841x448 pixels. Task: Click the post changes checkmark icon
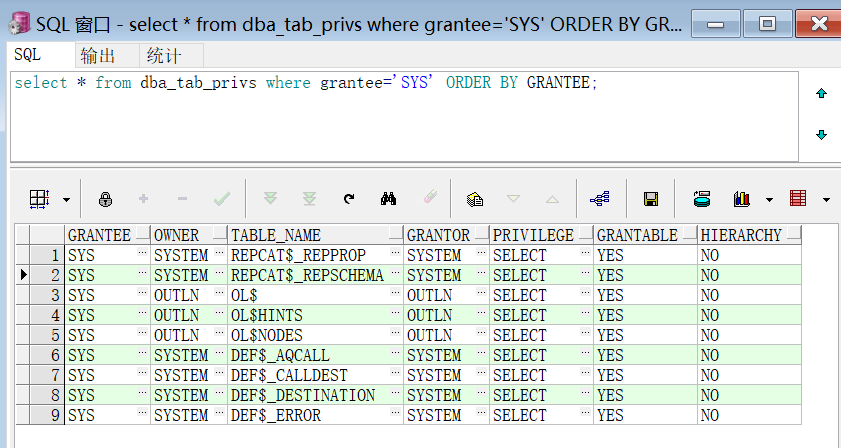point(222,199)
